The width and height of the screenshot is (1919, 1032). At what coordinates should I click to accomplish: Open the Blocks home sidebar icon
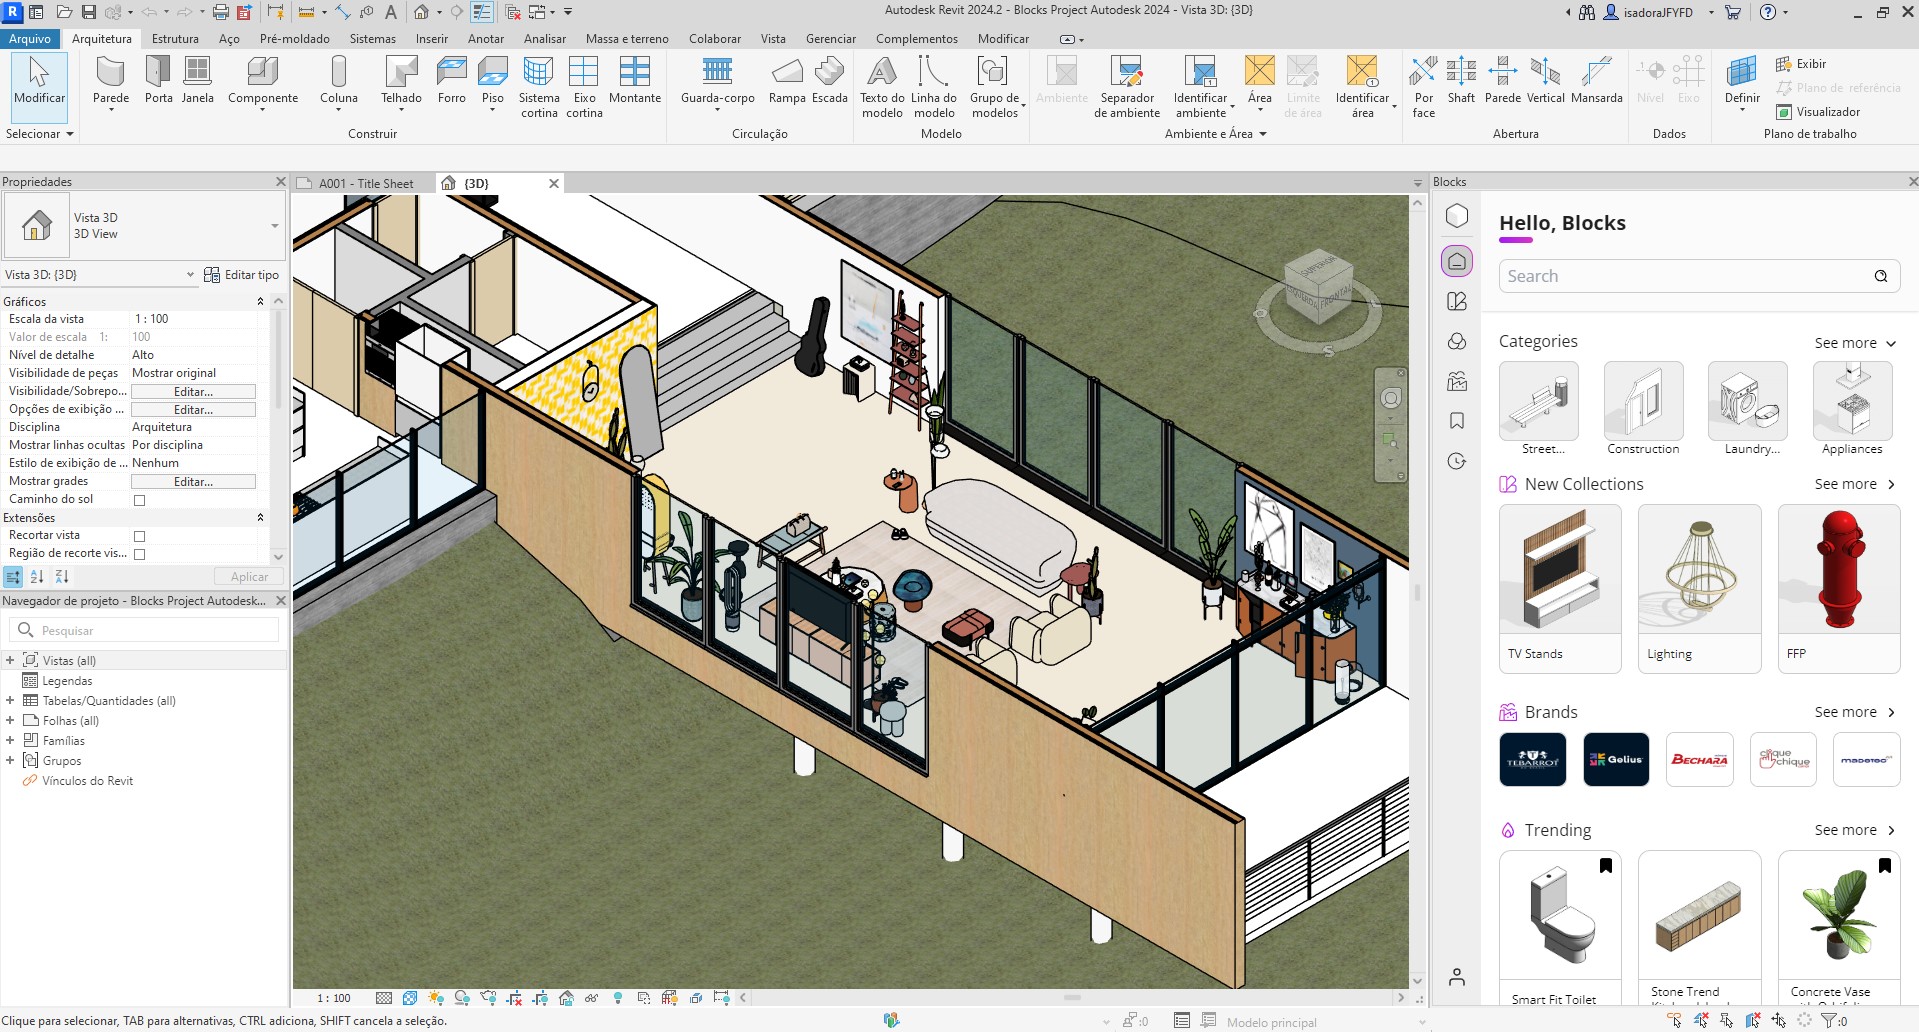point(1457,261)
